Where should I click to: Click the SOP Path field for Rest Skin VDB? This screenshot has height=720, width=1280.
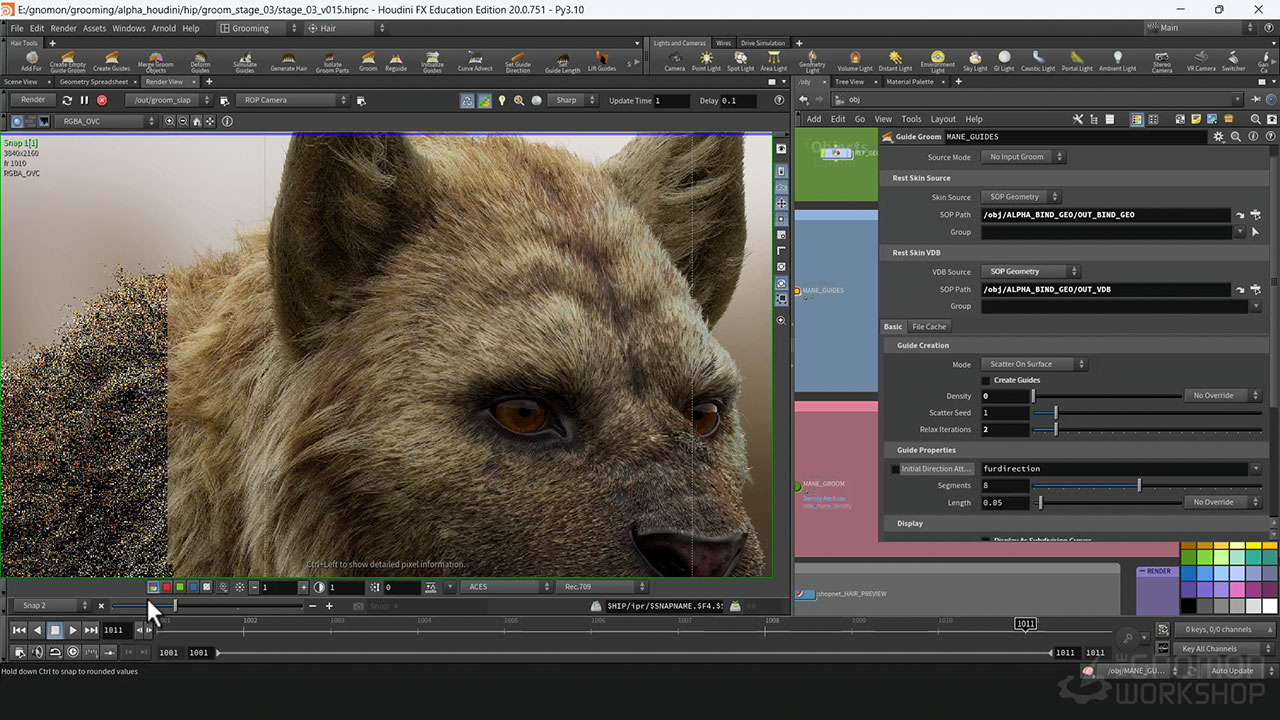pyautogui.click(x=1105, y=290)
